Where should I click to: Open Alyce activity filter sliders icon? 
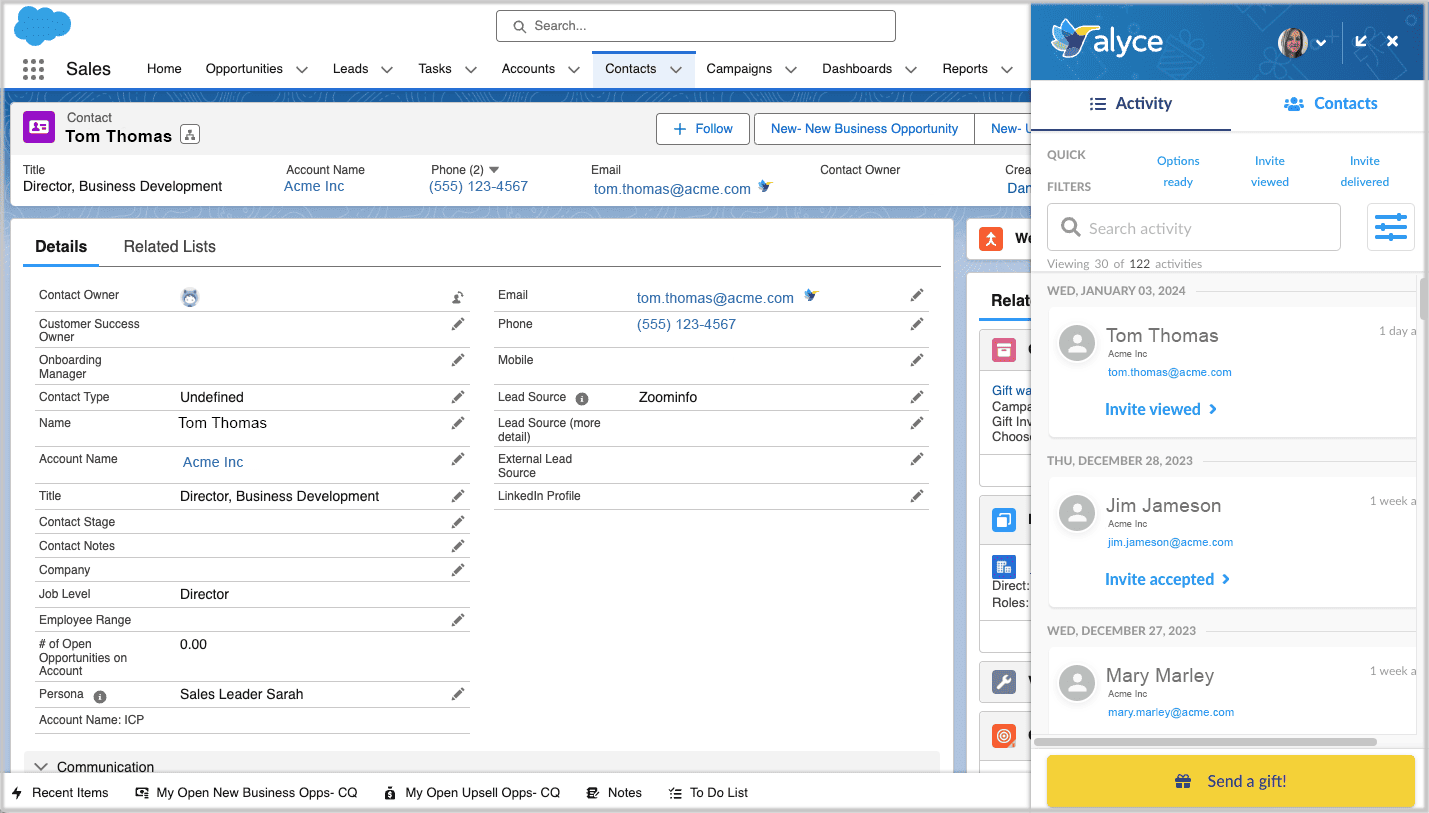(x=1391, y=227)
